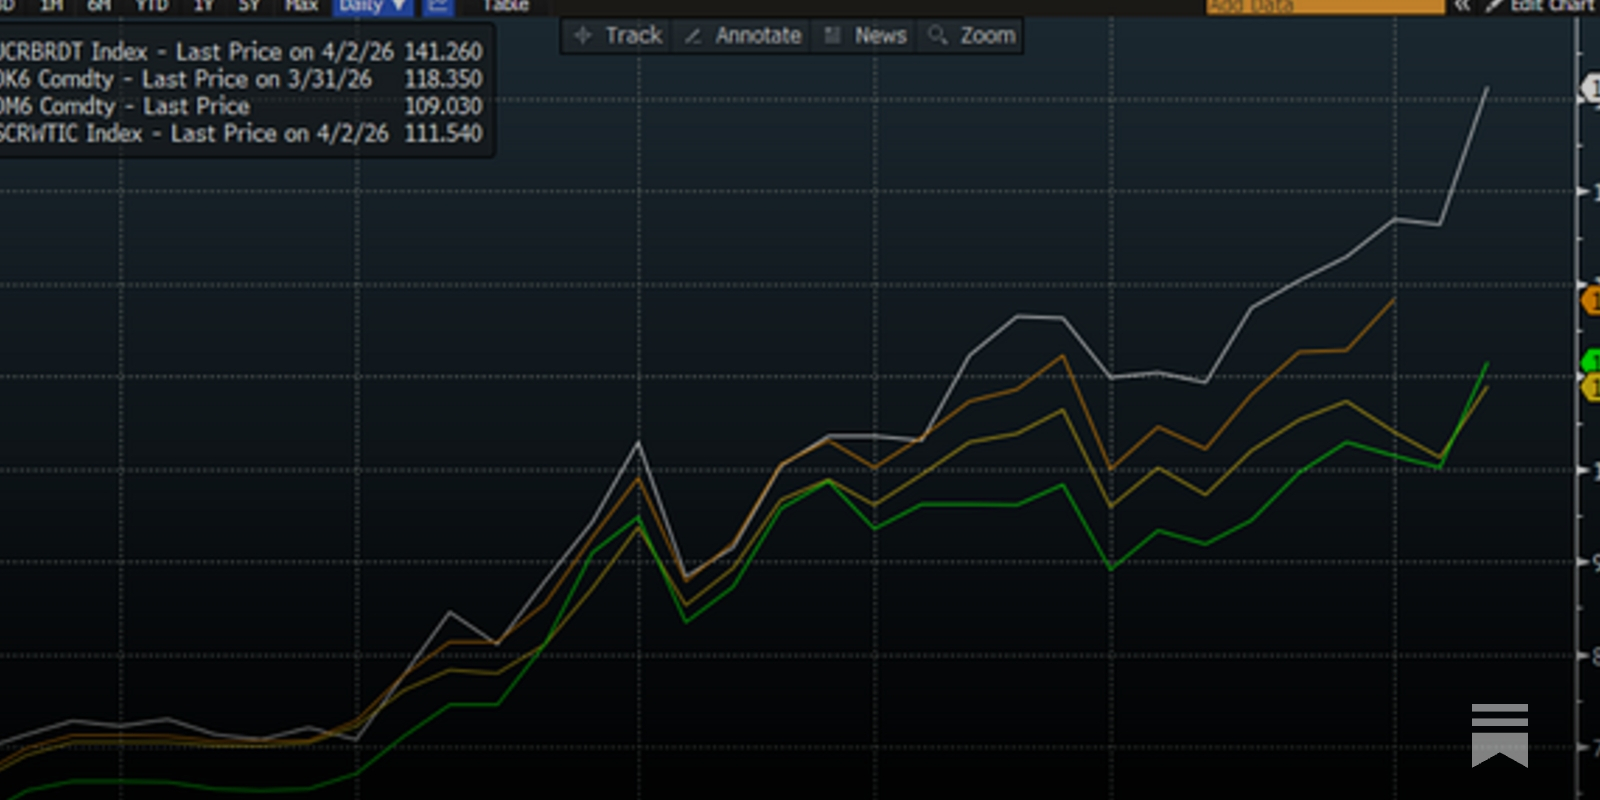Select the CRBRDT Index legend row
Screen dimensions: 1600x800
pyautogui.click(x=241, y=51)
